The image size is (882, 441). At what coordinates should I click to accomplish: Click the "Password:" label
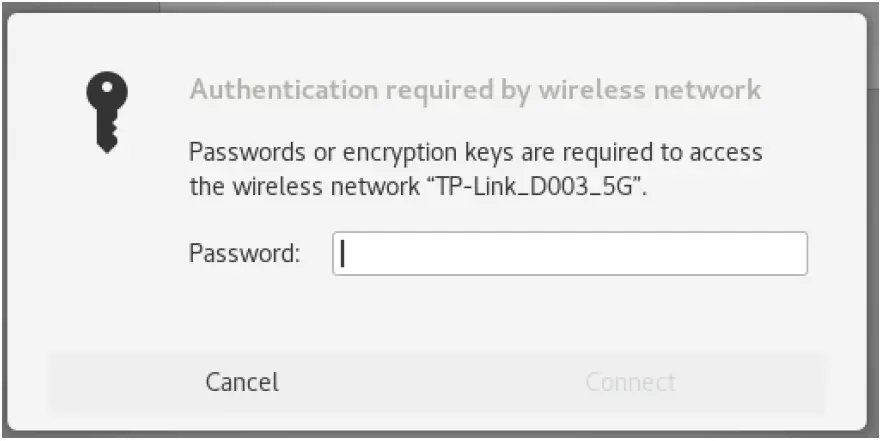click(x=244, y=254)
